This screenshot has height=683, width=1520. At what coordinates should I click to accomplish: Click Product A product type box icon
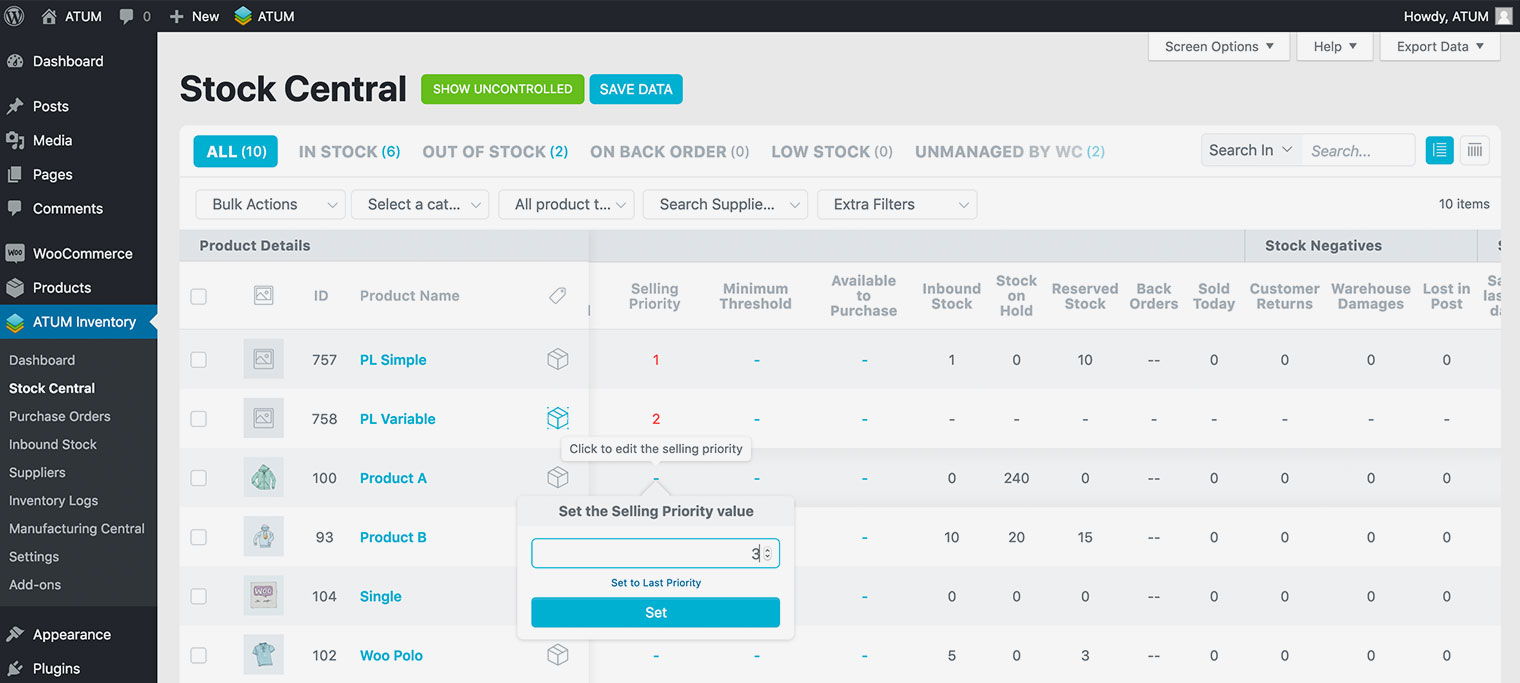pos(558,477)
